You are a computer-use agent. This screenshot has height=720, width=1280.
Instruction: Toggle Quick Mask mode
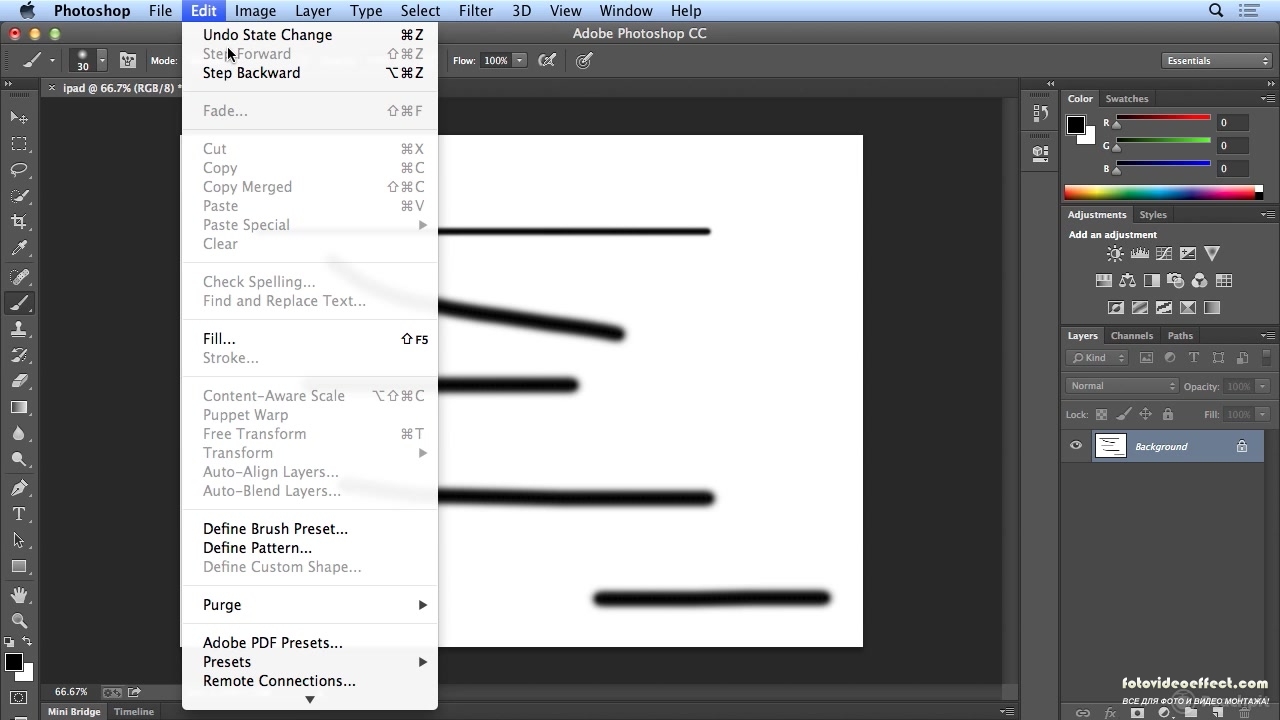pyautogui.click(x=19, y=697)
